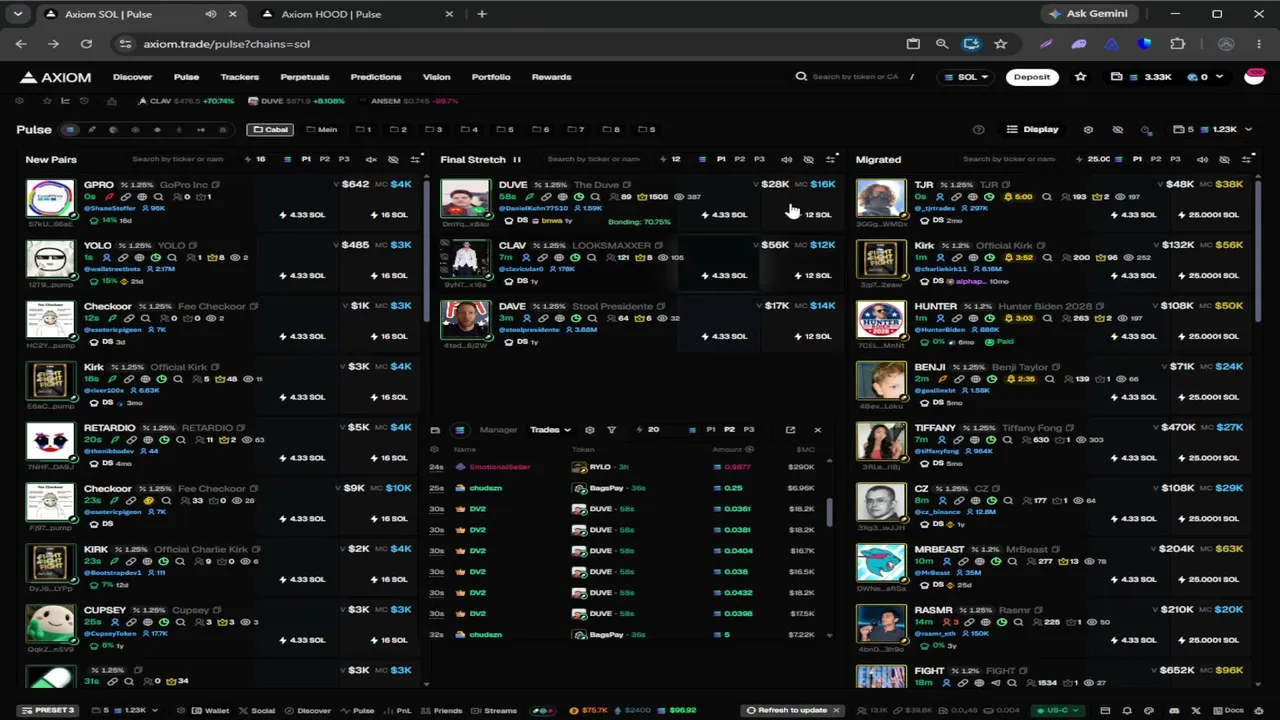The image size is (1280, 720).
Task: Open the Display settings dropdown
Action: (1033, 129)
